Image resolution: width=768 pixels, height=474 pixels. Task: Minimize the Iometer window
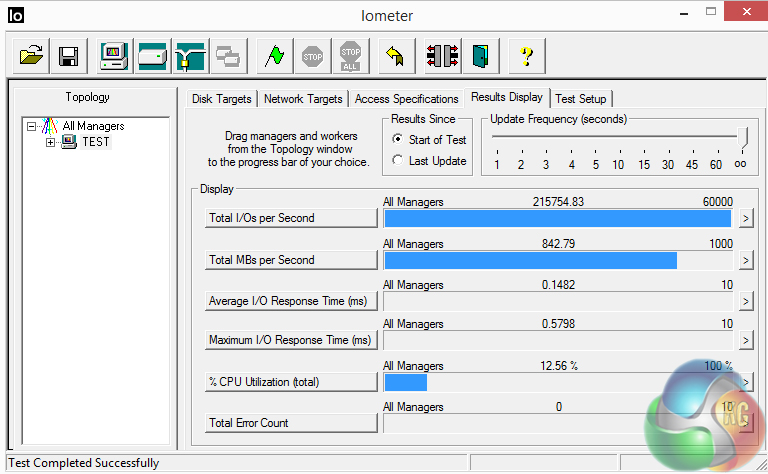point(684,13)
